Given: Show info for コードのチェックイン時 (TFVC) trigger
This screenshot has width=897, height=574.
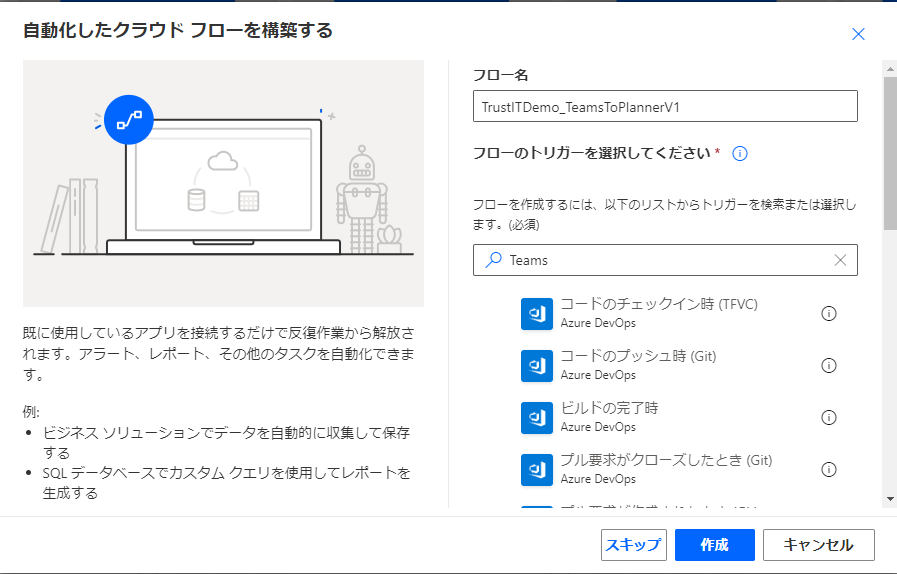Looking at the screenshot, I should [828, 314].
